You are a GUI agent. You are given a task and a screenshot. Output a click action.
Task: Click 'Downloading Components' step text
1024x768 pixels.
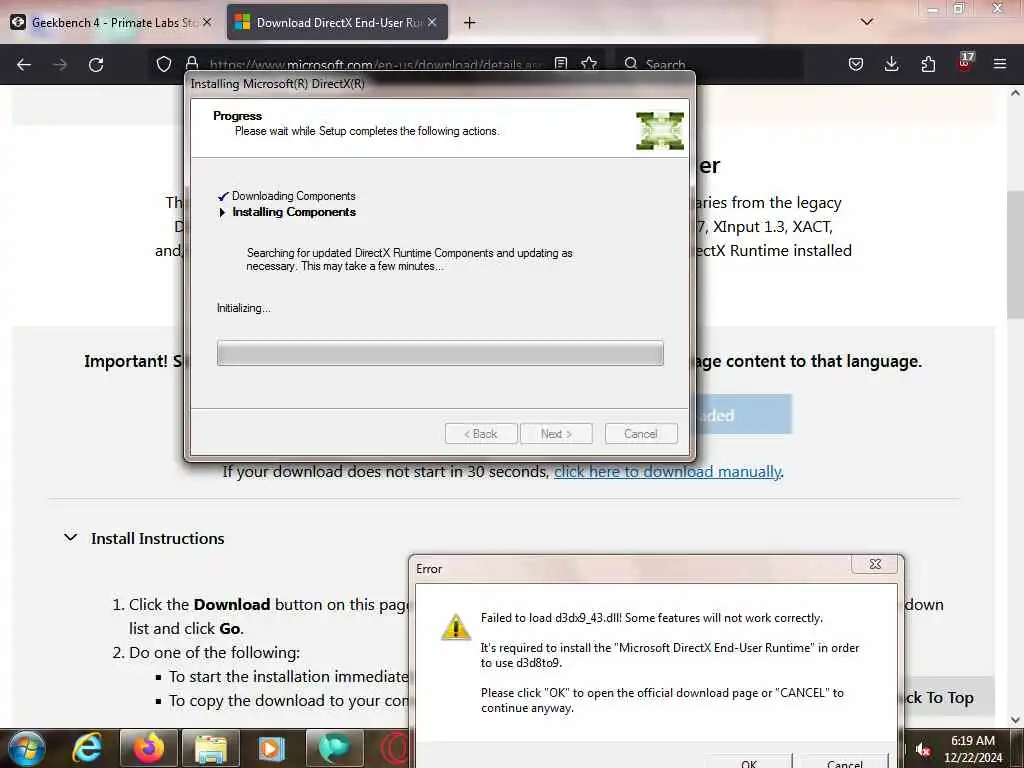point(293,196)
